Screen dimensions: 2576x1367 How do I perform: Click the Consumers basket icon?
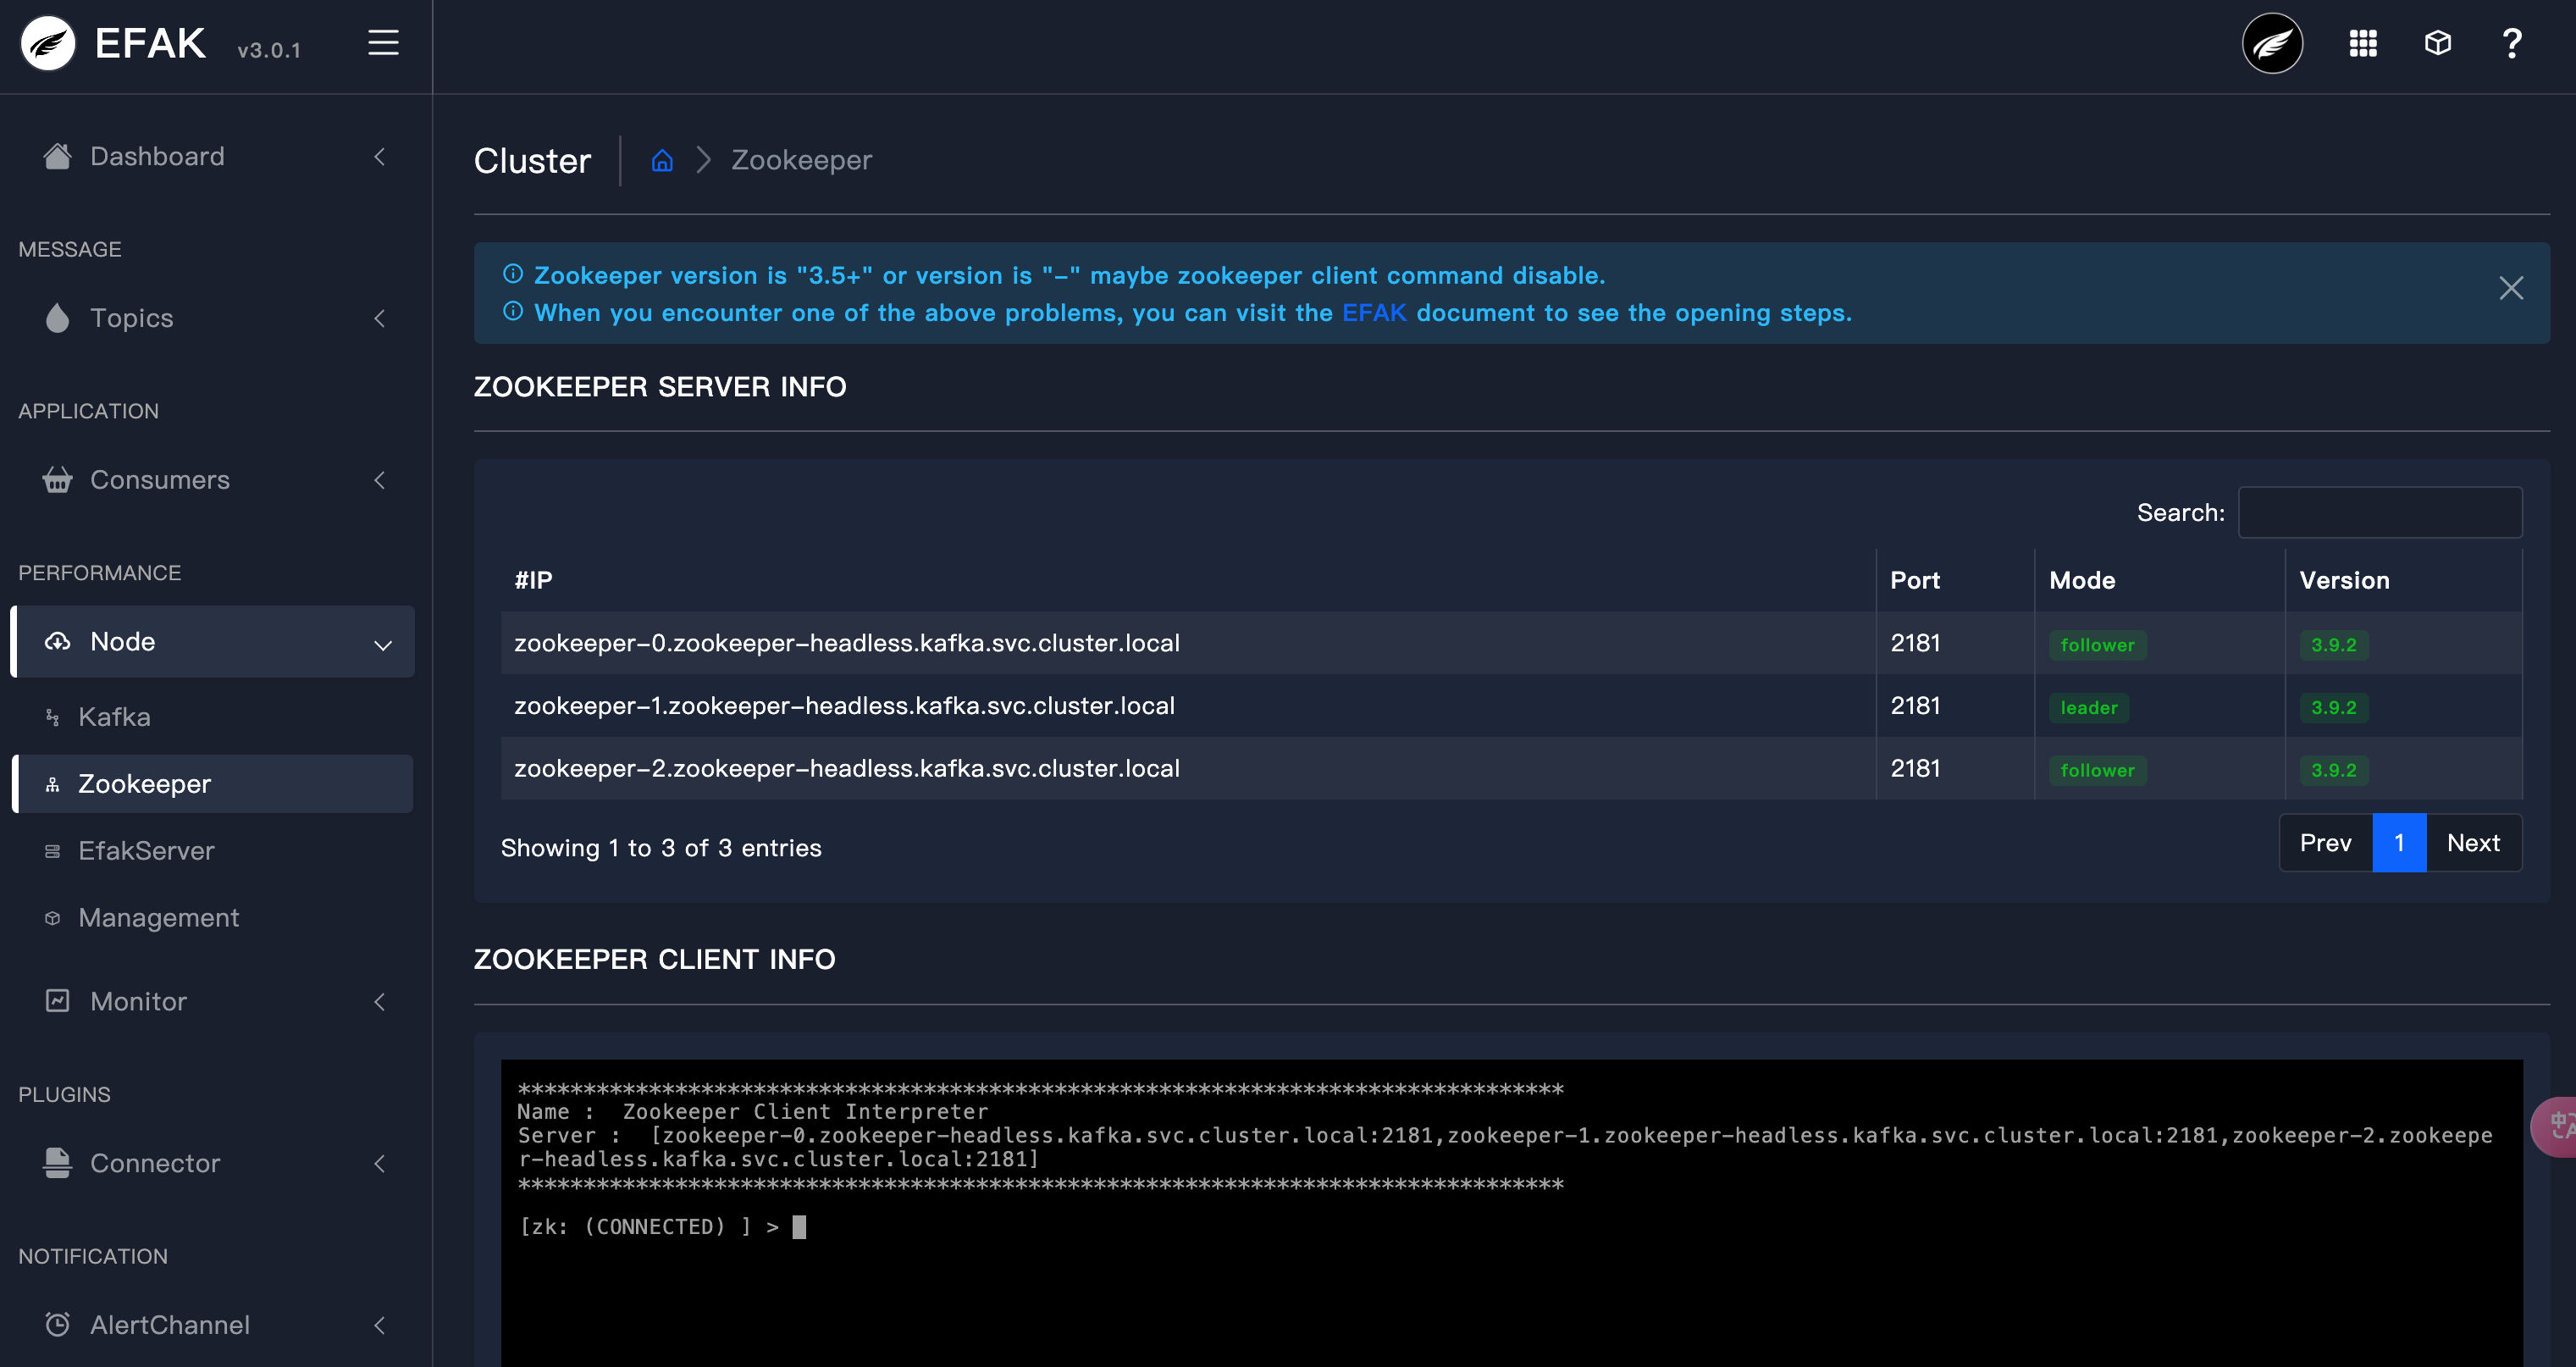(x=58, y=480)
